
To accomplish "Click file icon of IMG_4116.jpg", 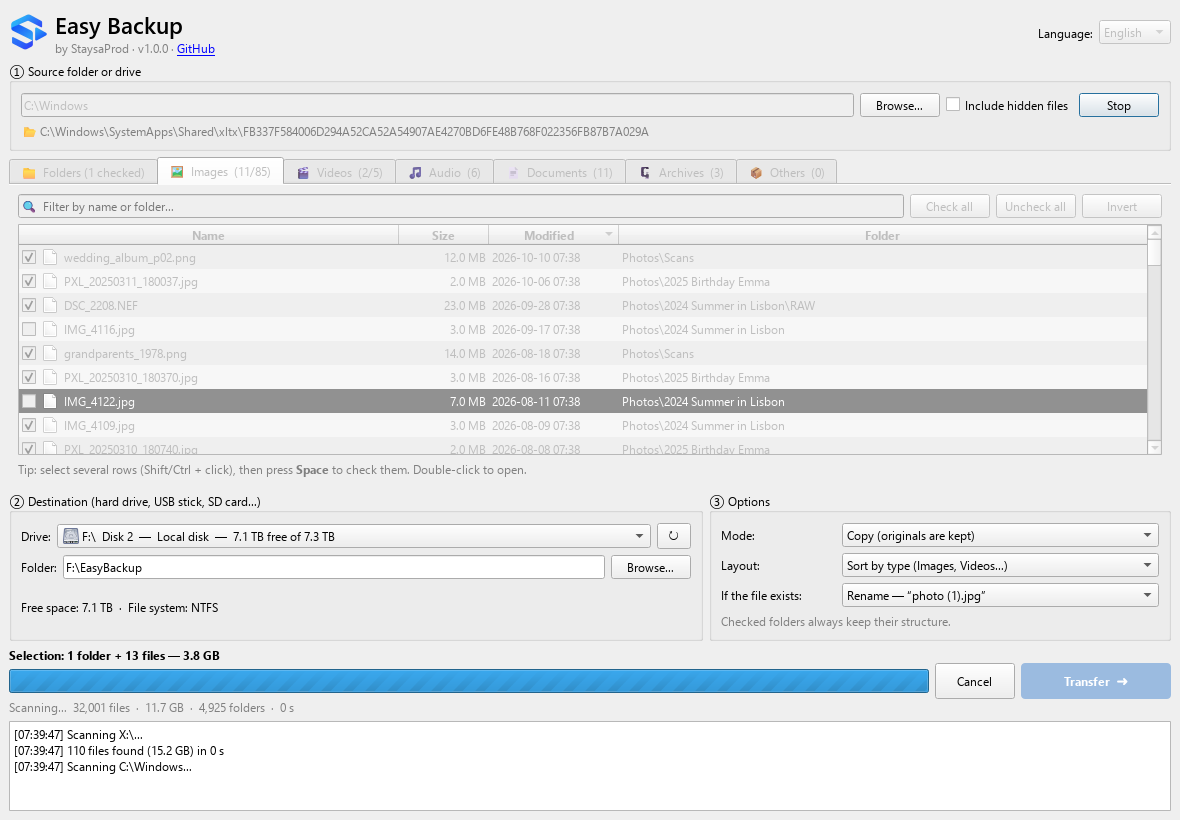I will [50, 330].
